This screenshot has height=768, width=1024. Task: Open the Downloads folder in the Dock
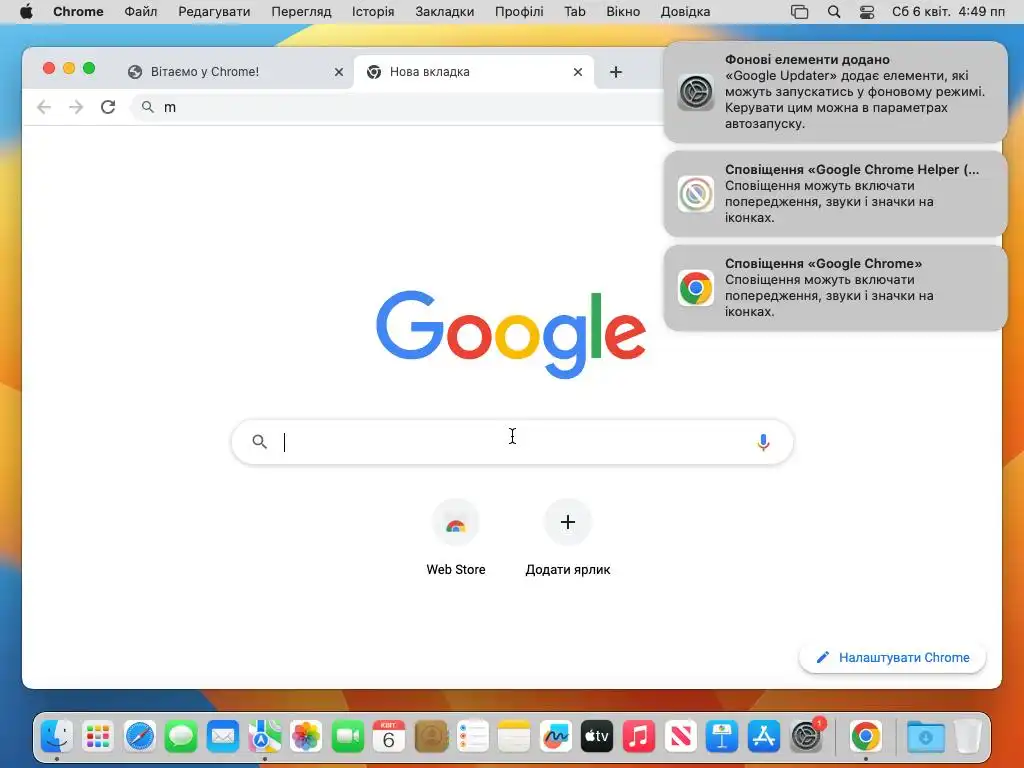pos(925,737)
